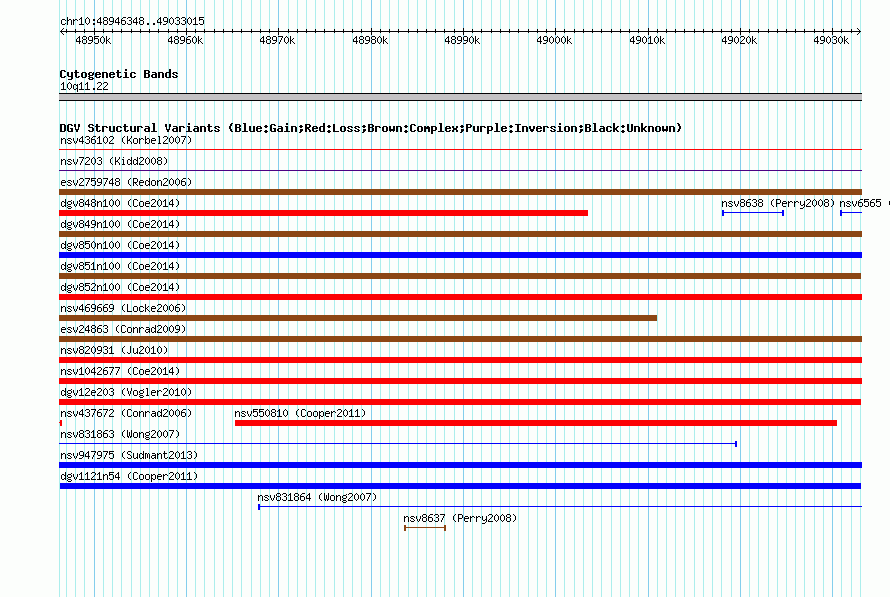Click the nsv469669 (Locke2006) label

[123, 308]
